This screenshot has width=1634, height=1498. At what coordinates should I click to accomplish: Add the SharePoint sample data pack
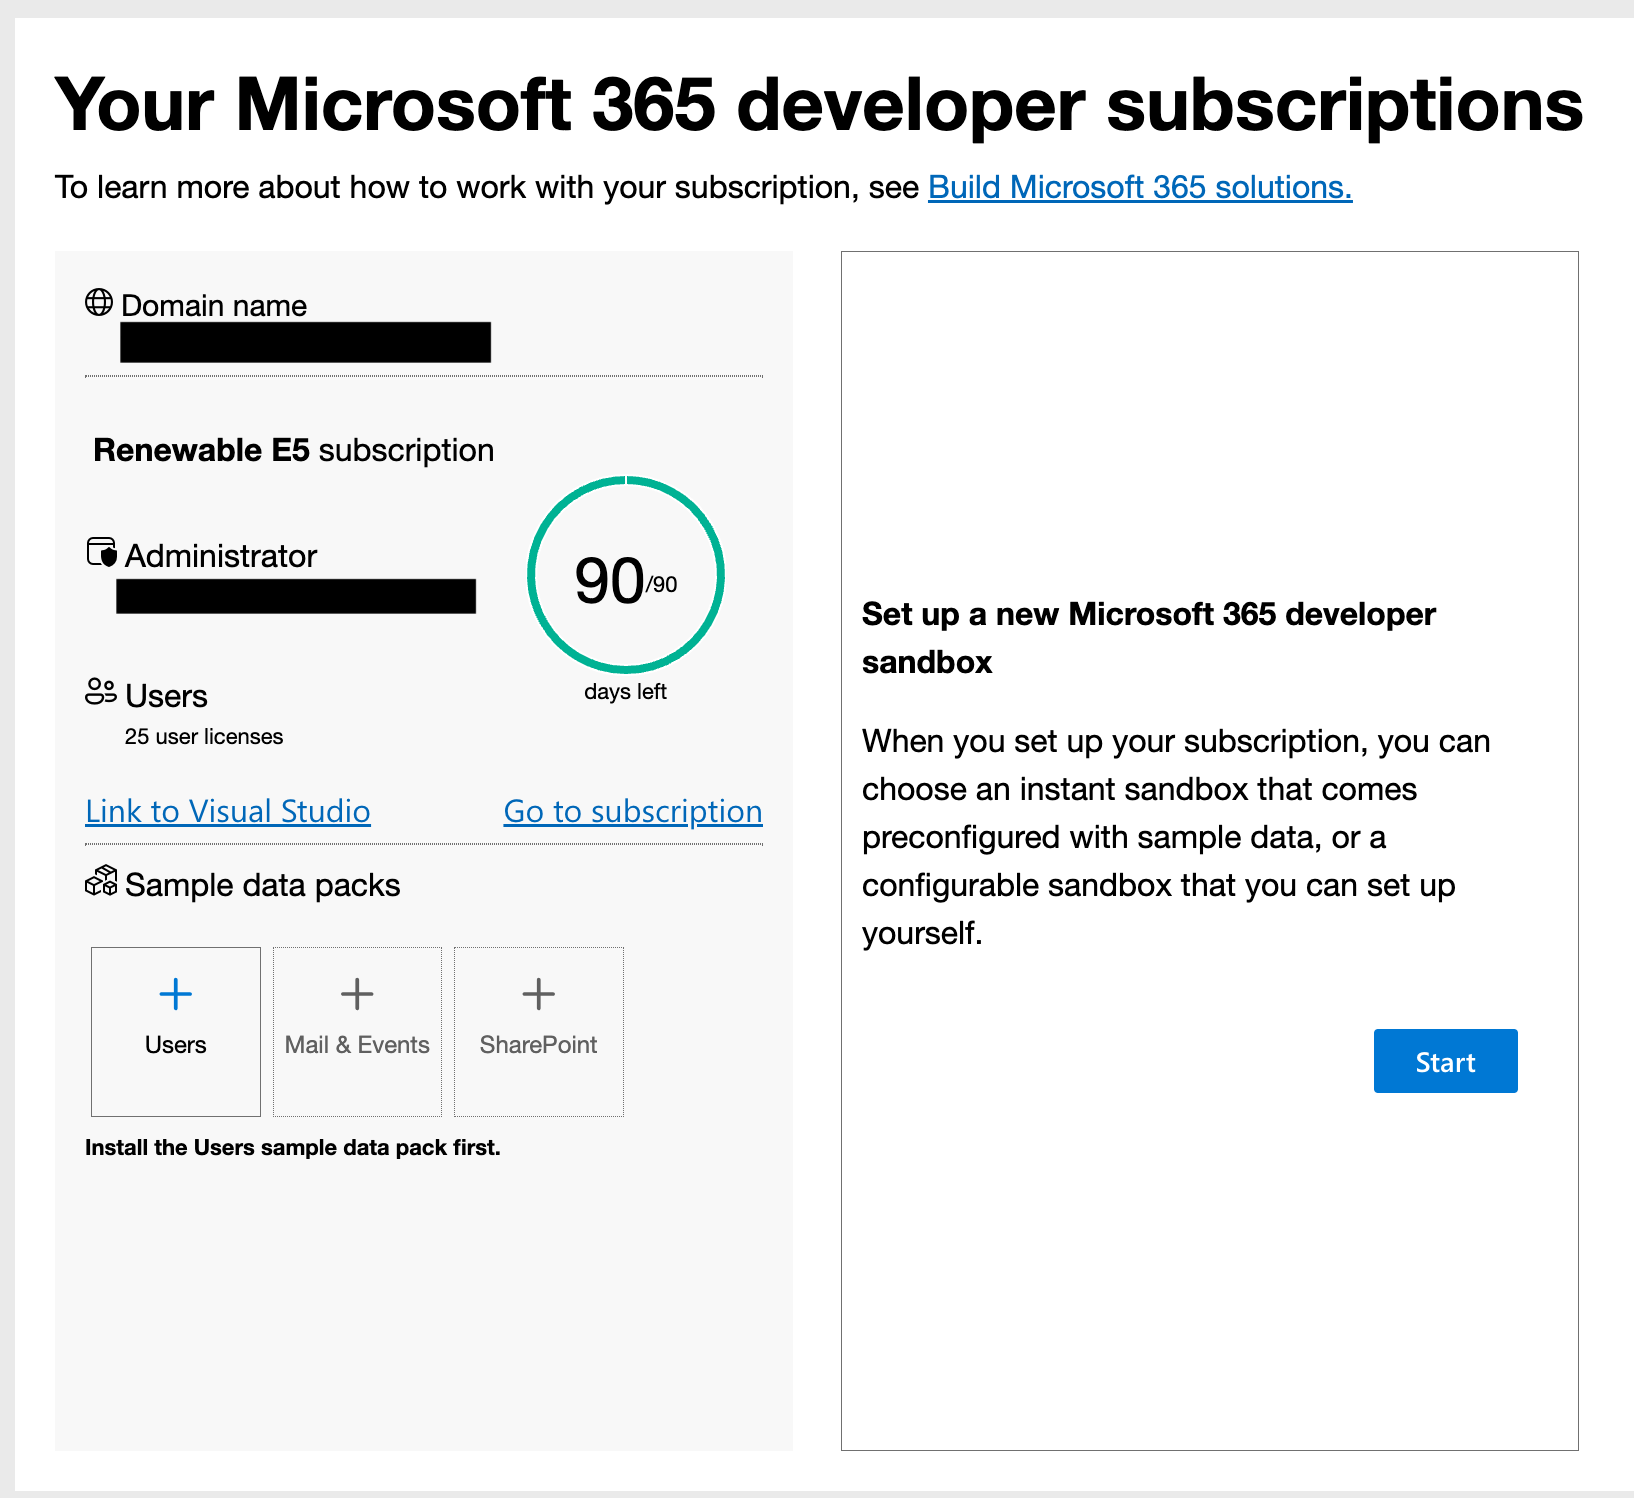click(x=538, y=1031)
